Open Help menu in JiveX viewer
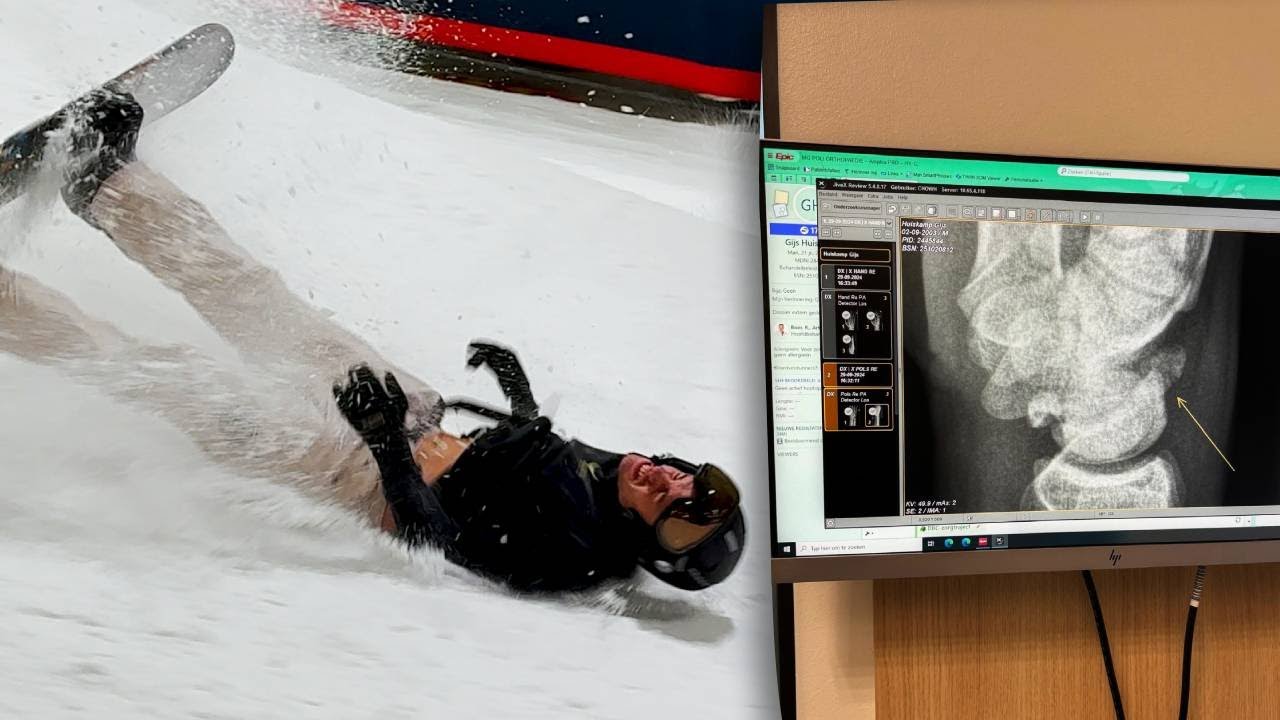 [x=902, y=197]
